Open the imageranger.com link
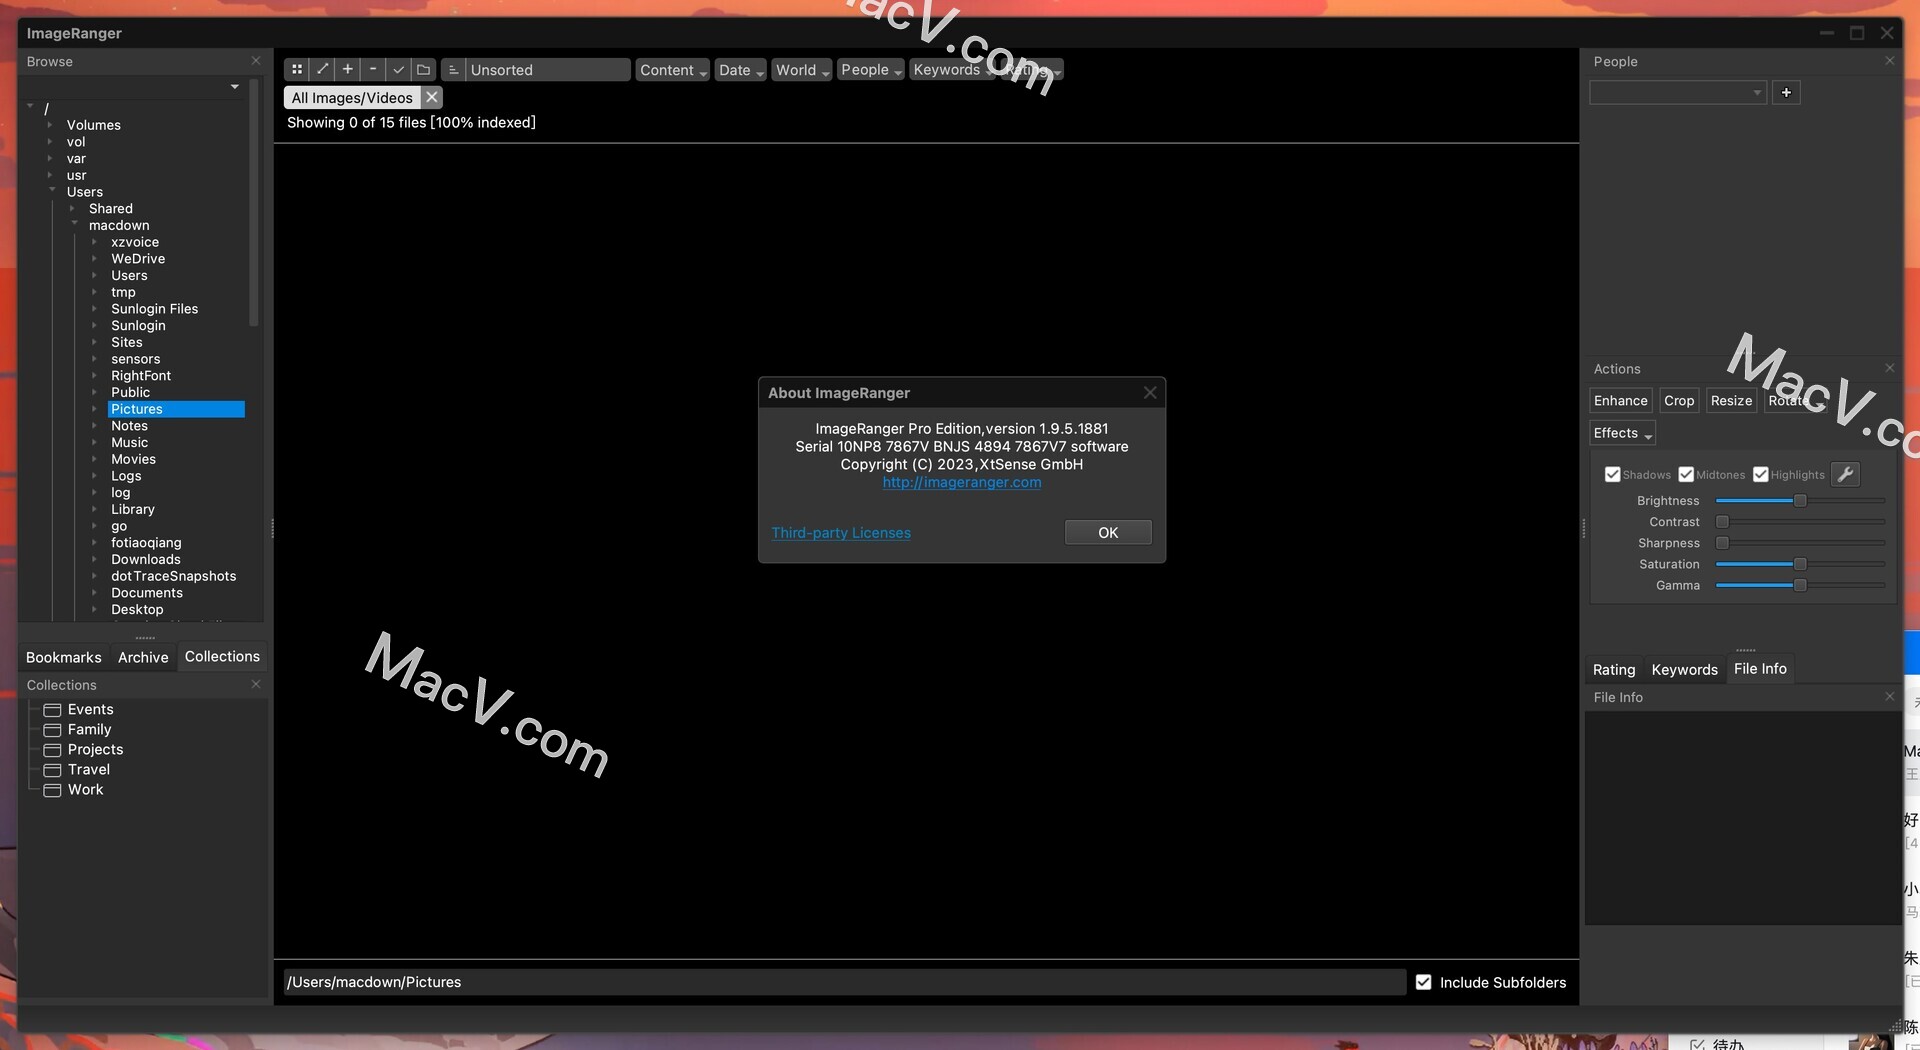Viewport: 1920px width, 1050px height. tap(962, 482)
